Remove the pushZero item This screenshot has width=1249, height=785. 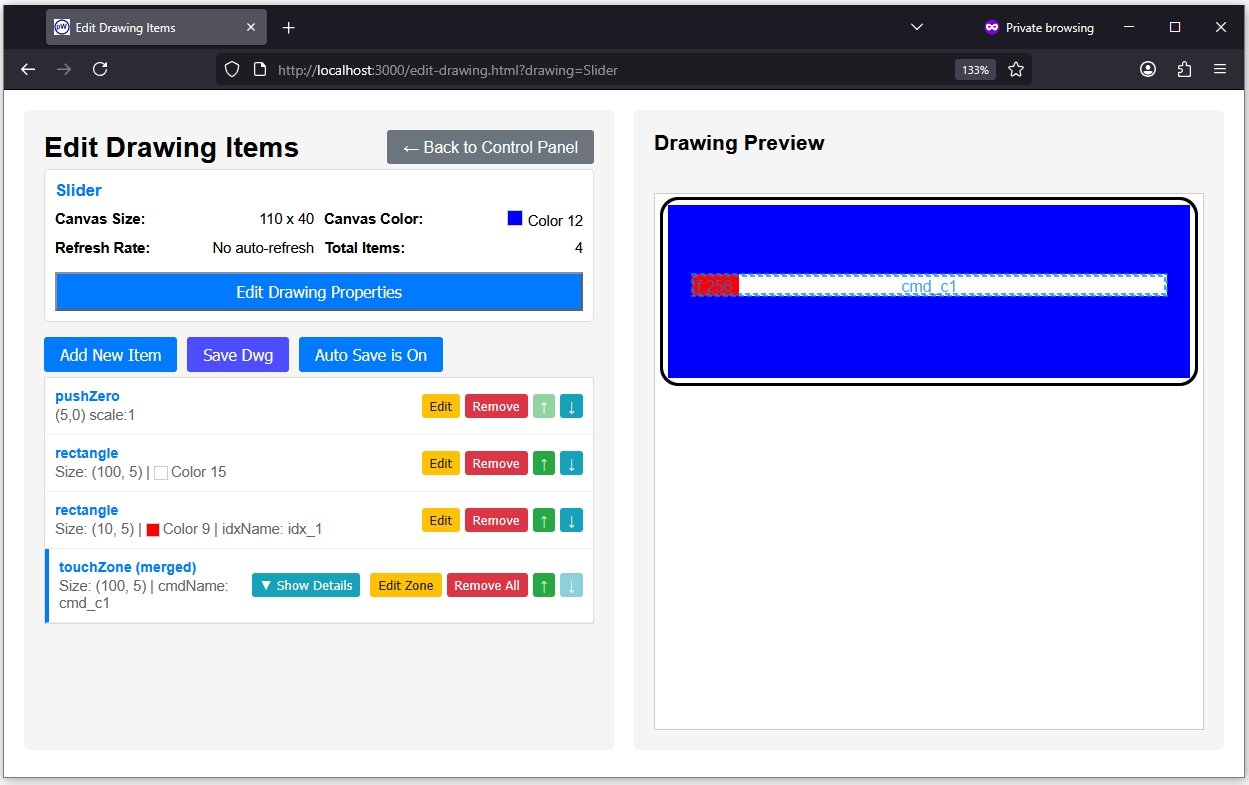pyautogui.click(x=496, y=407)
